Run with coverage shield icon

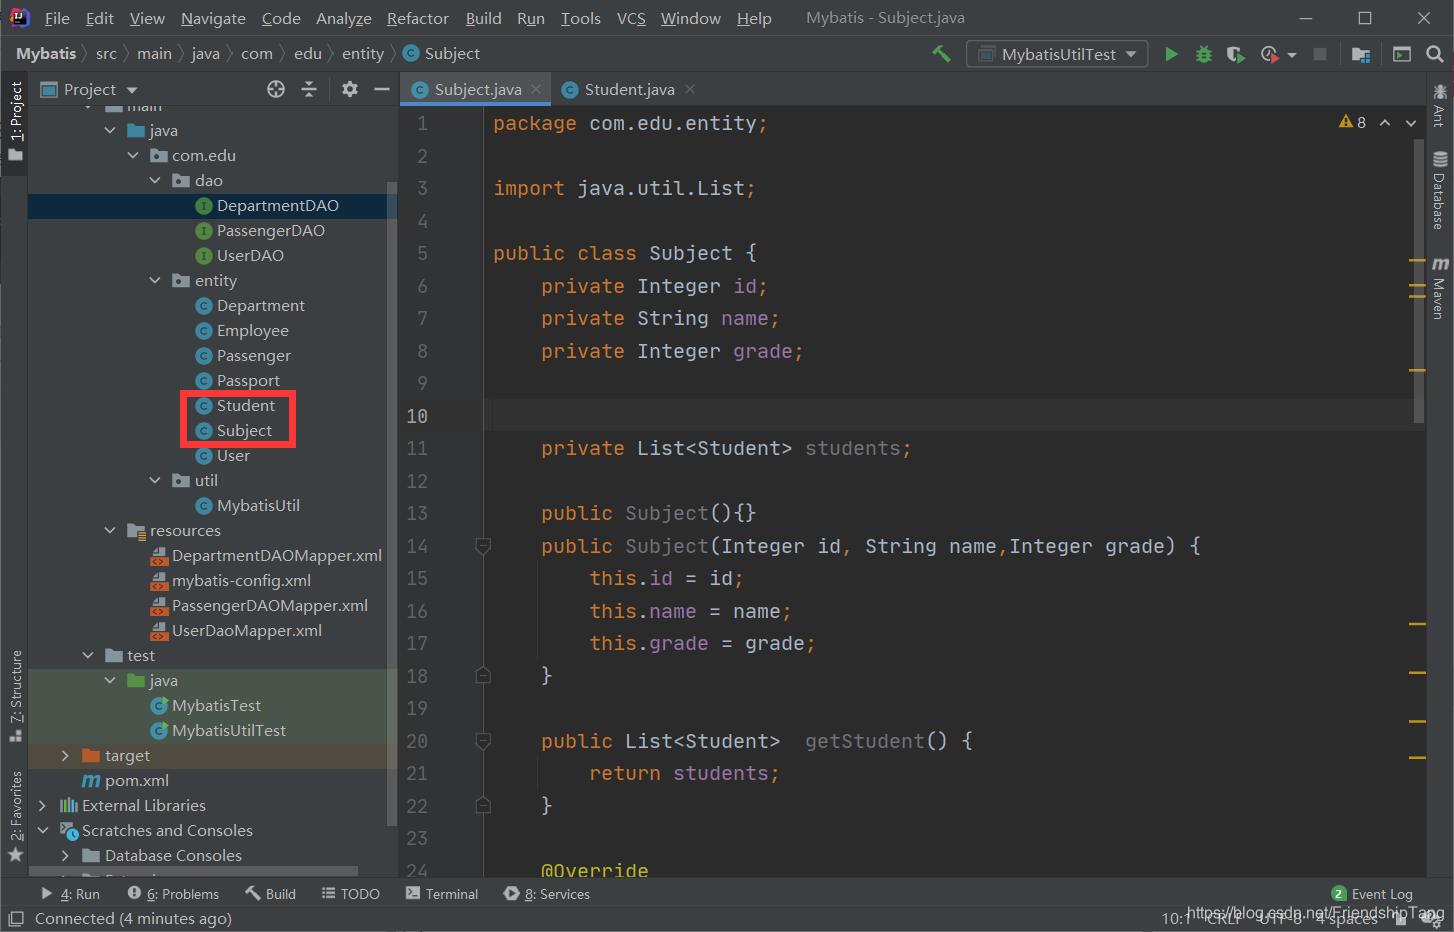[x=1236, y=54]
